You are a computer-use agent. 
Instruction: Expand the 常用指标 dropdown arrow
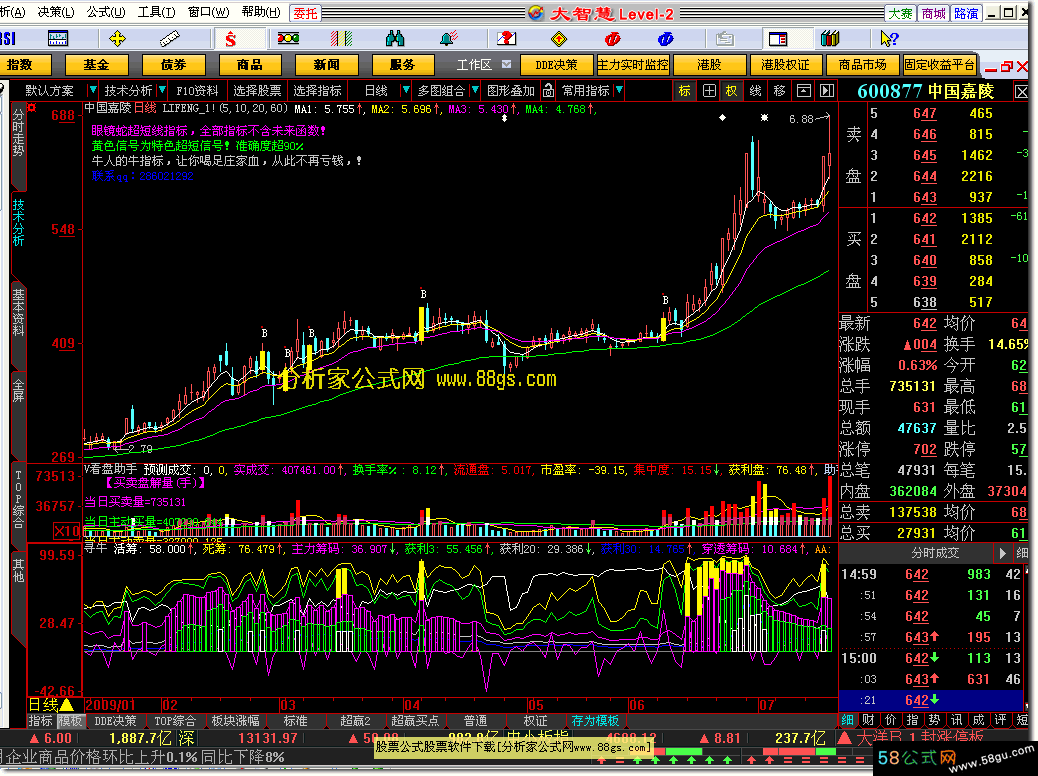point(619,90)
